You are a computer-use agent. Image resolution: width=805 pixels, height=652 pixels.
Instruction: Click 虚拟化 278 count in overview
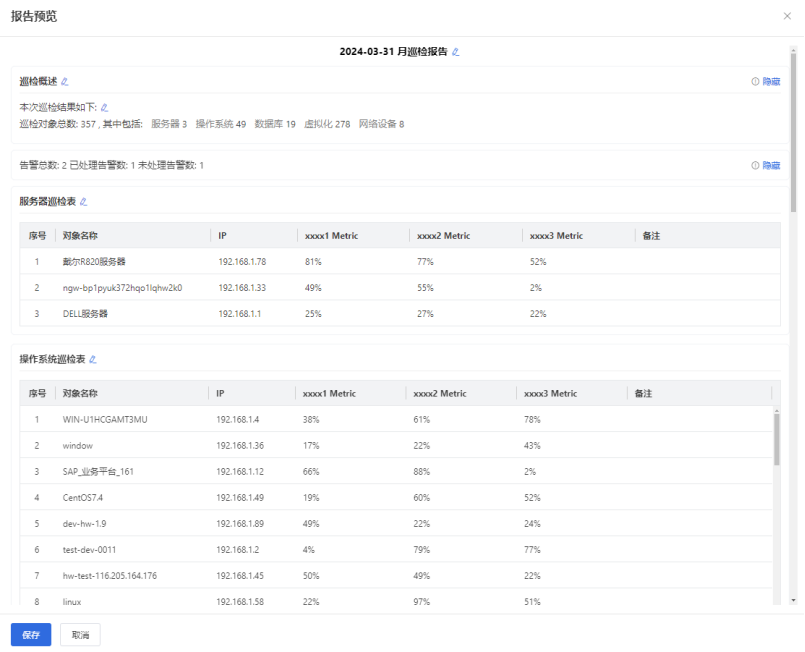(327, 124)
